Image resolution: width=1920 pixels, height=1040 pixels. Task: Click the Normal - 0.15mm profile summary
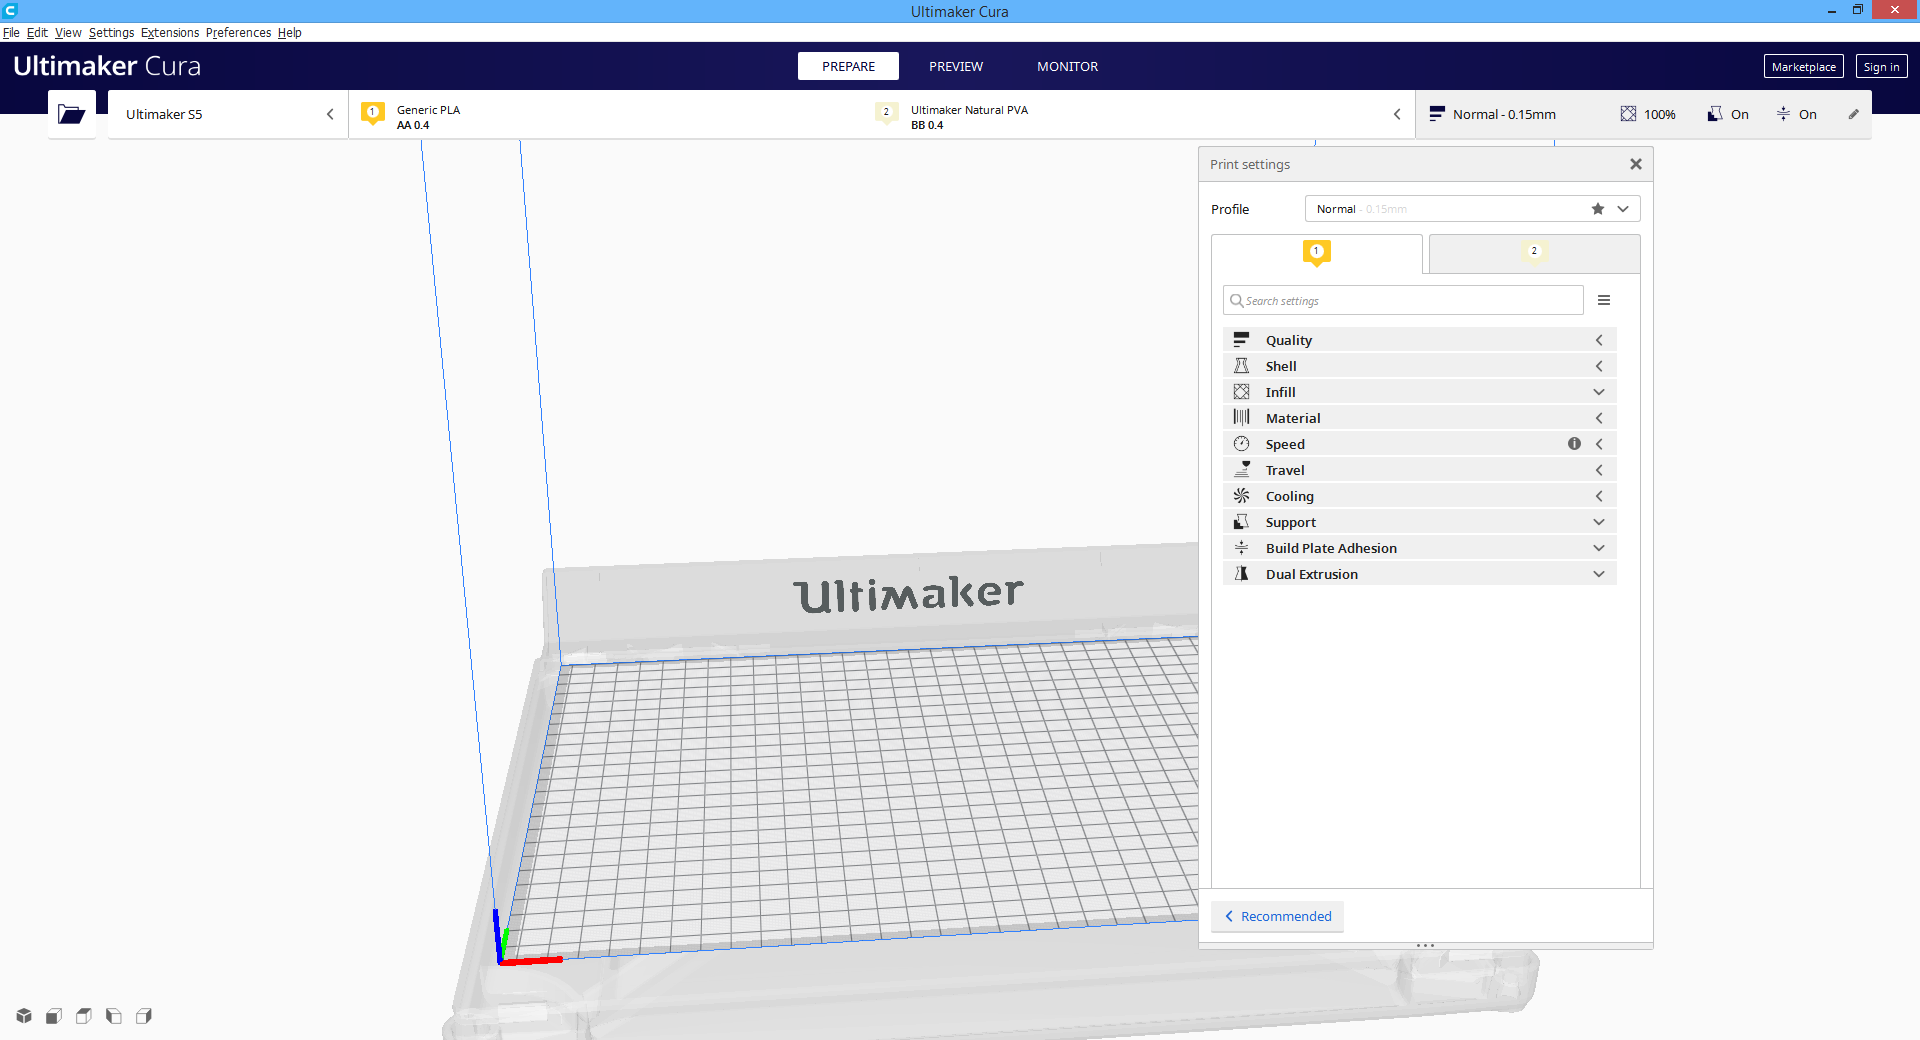tap(1492, 114)
